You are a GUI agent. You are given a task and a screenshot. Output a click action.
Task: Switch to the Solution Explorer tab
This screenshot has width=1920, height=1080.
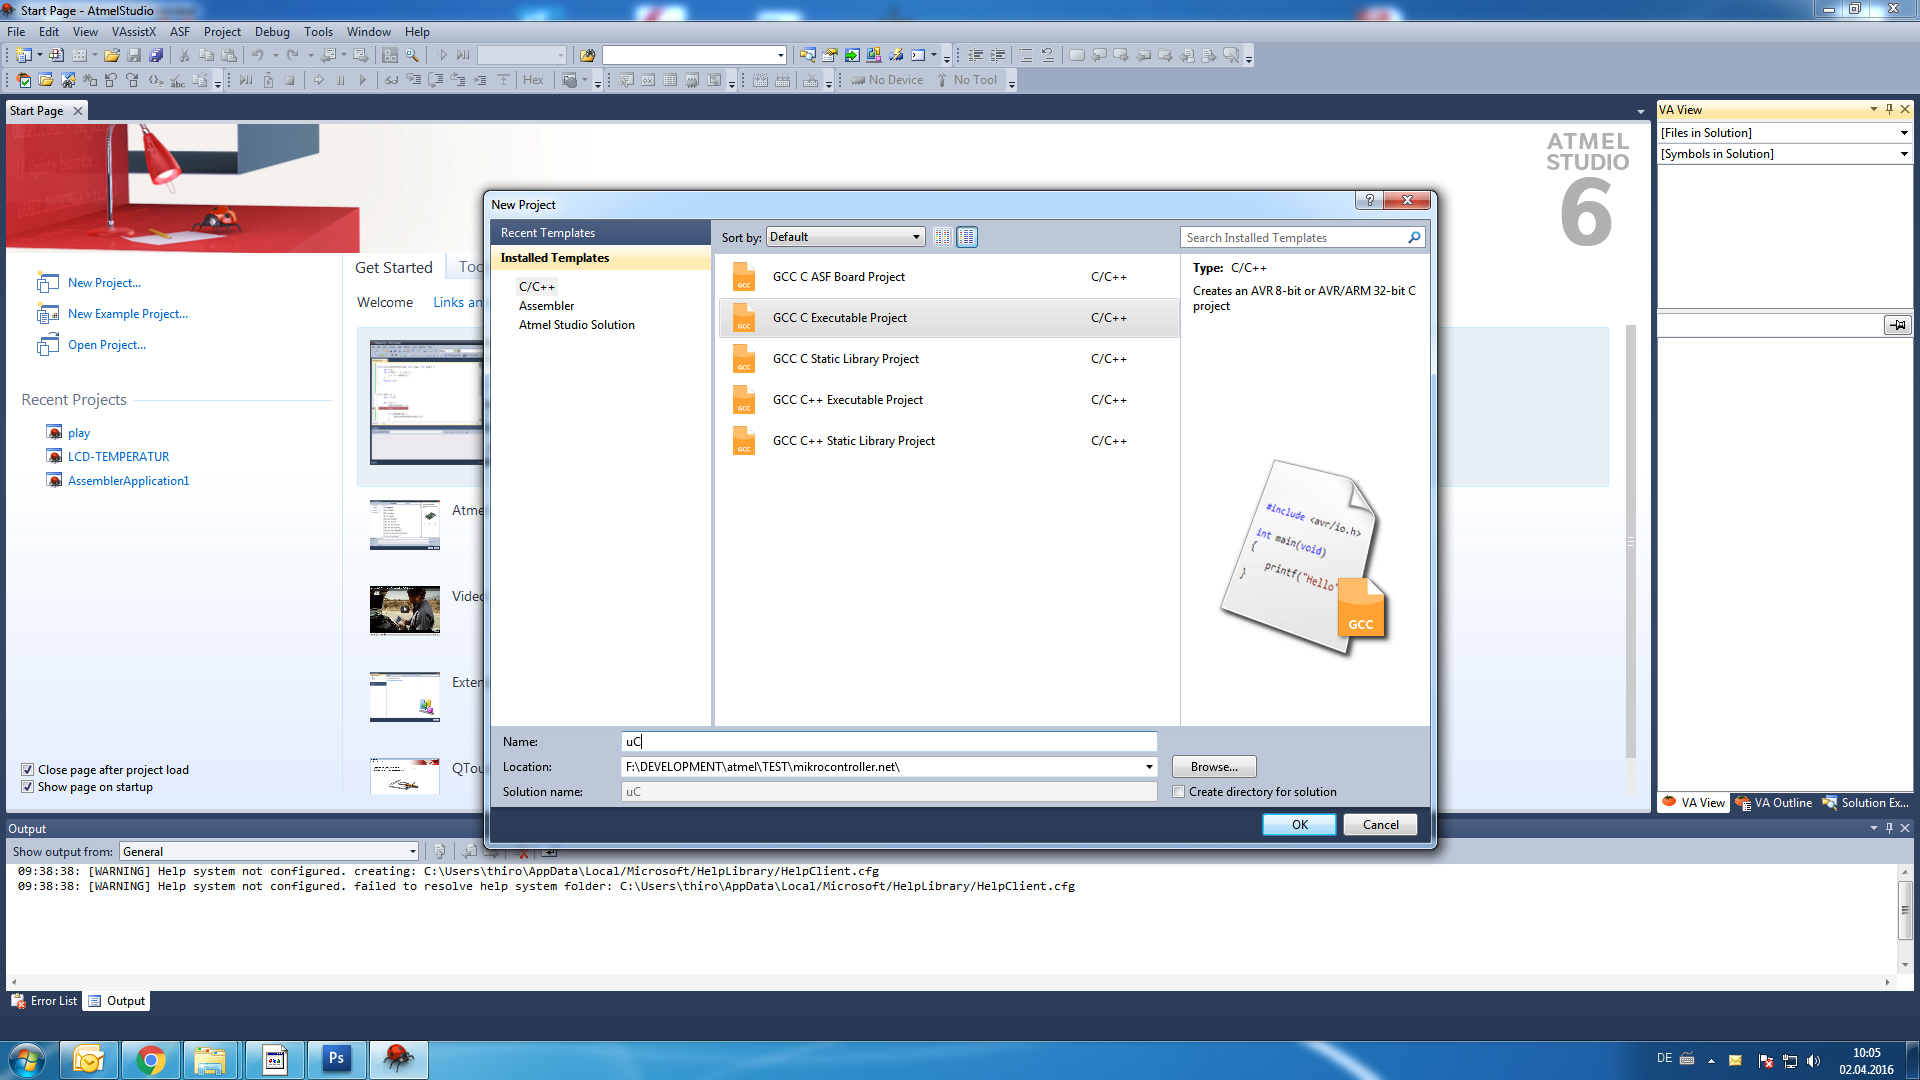pyautogui.click(x=1866, y=802)
